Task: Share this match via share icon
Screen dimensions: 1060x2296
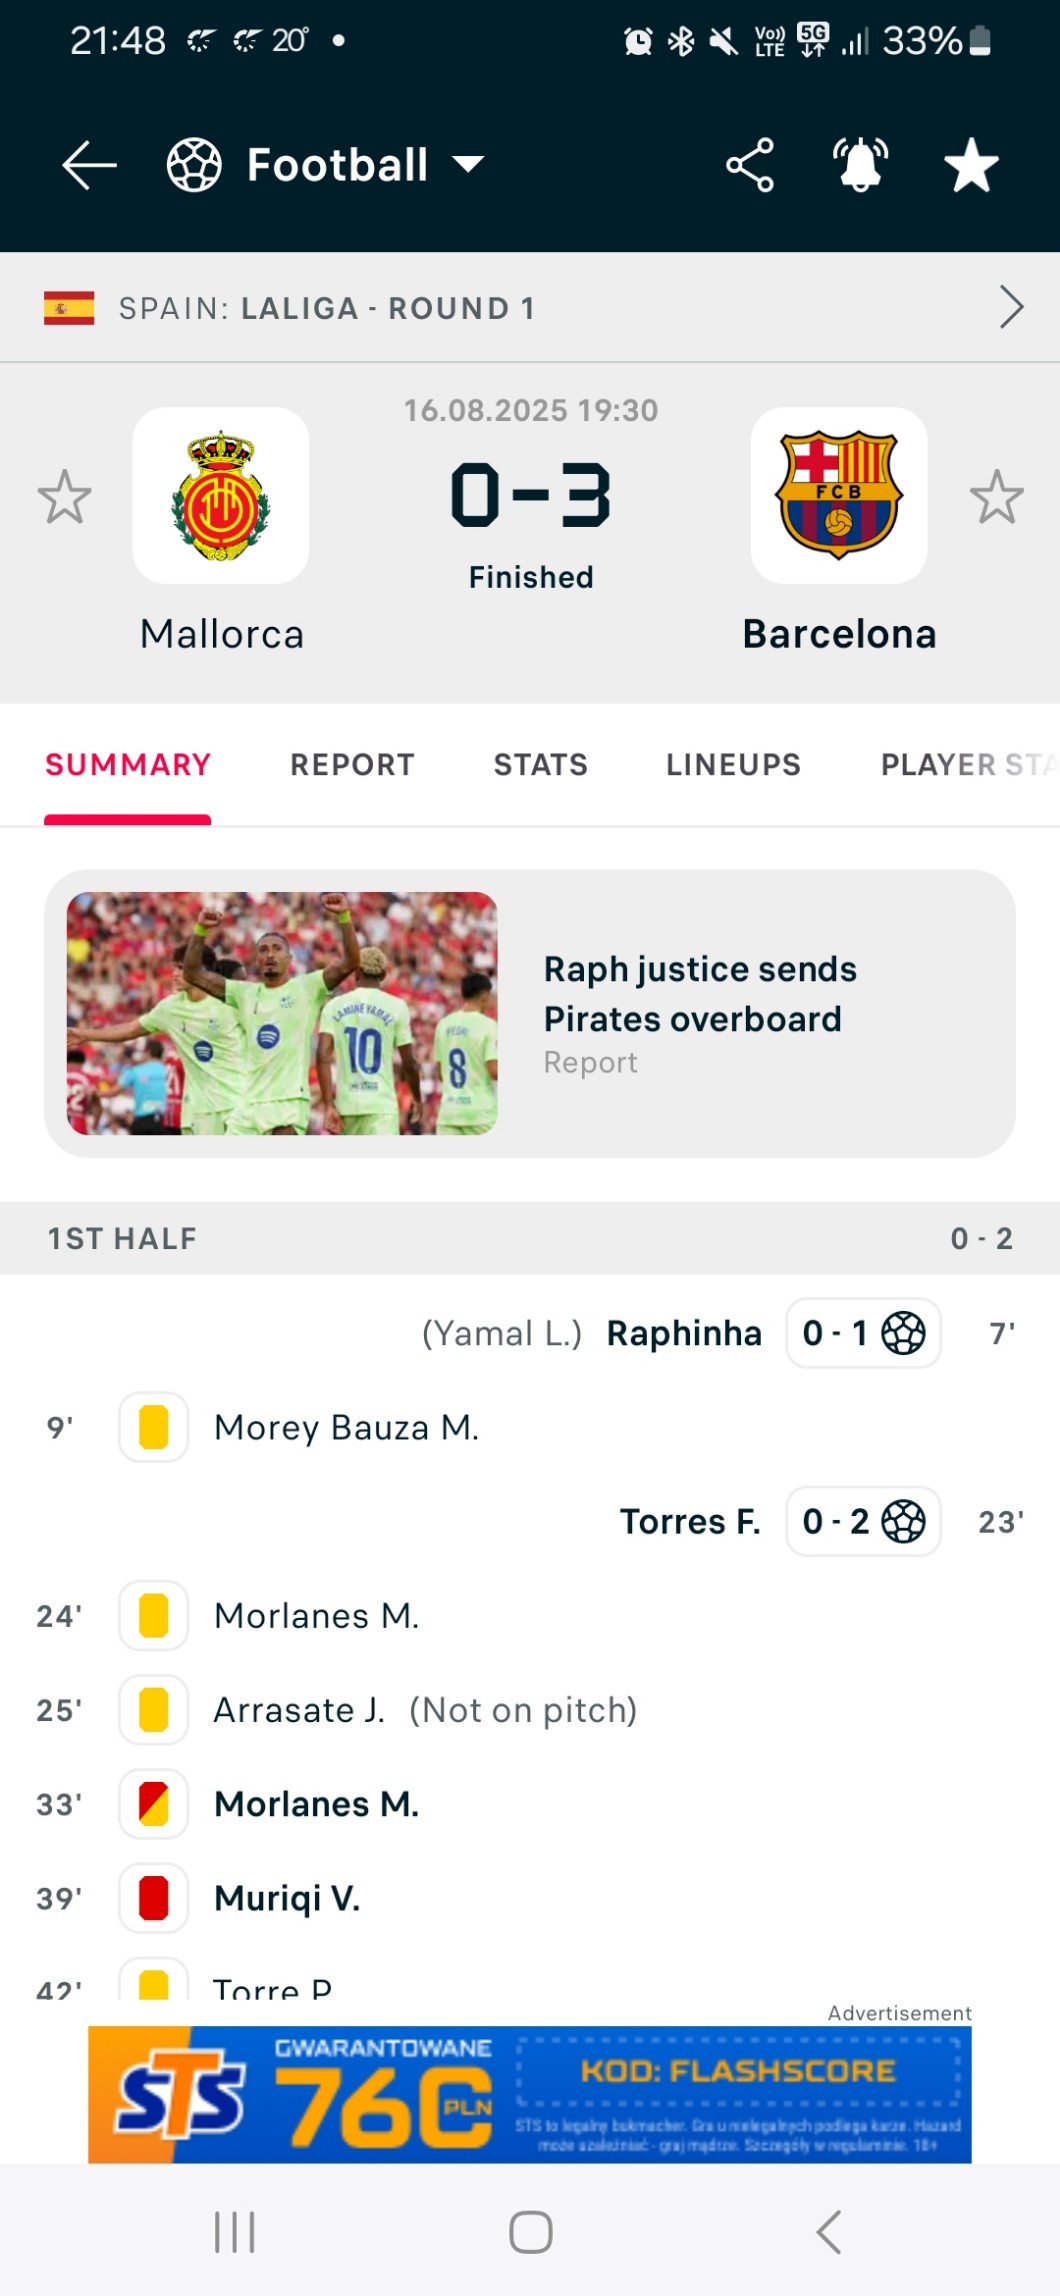Action: point(750,165)
